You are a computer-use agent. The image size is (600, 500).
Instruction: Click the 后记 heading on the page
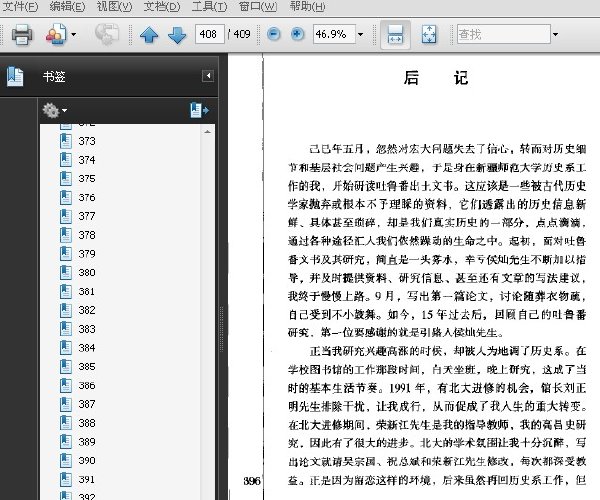(436, 78)
